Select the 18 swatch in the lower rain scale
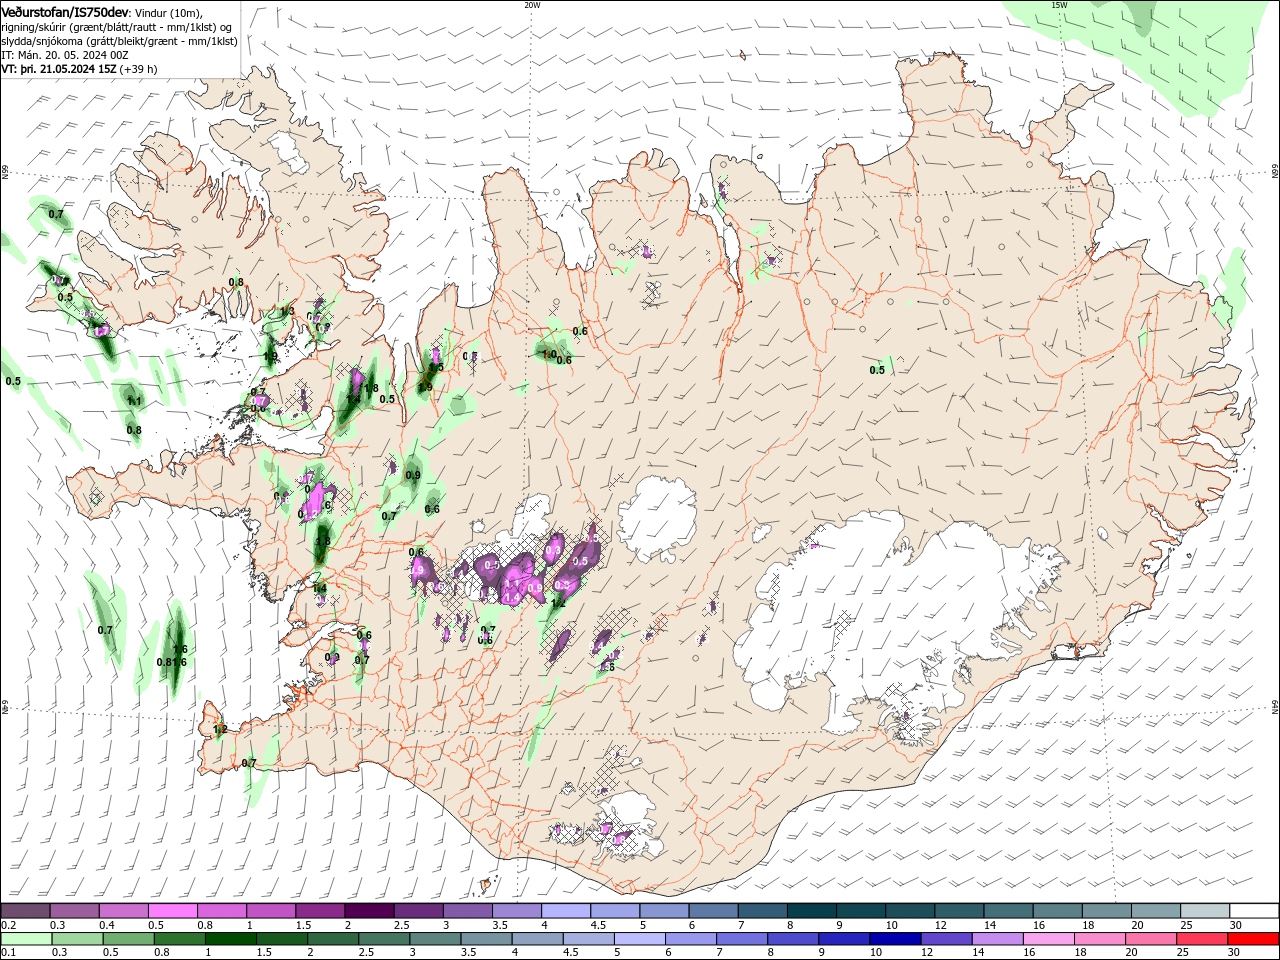This screenshot has width=1280, height=960. [1100, 939]
